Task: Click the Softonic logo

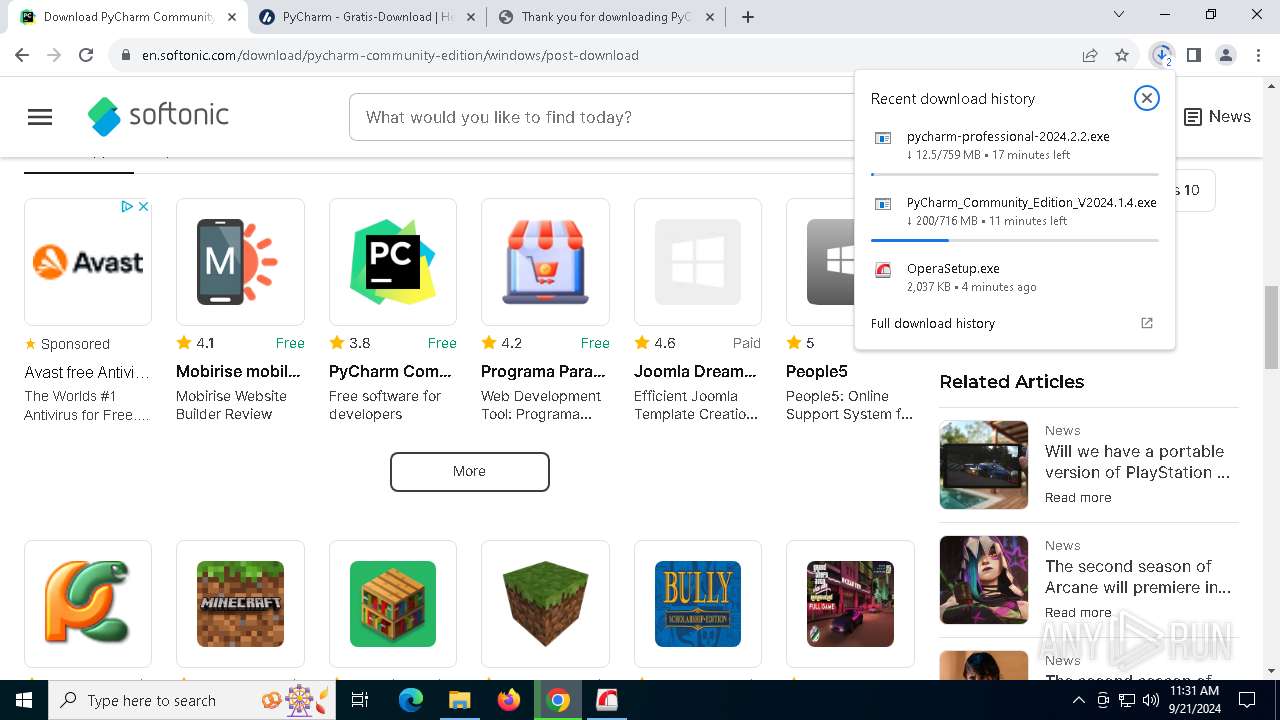Action: [158, 116]
